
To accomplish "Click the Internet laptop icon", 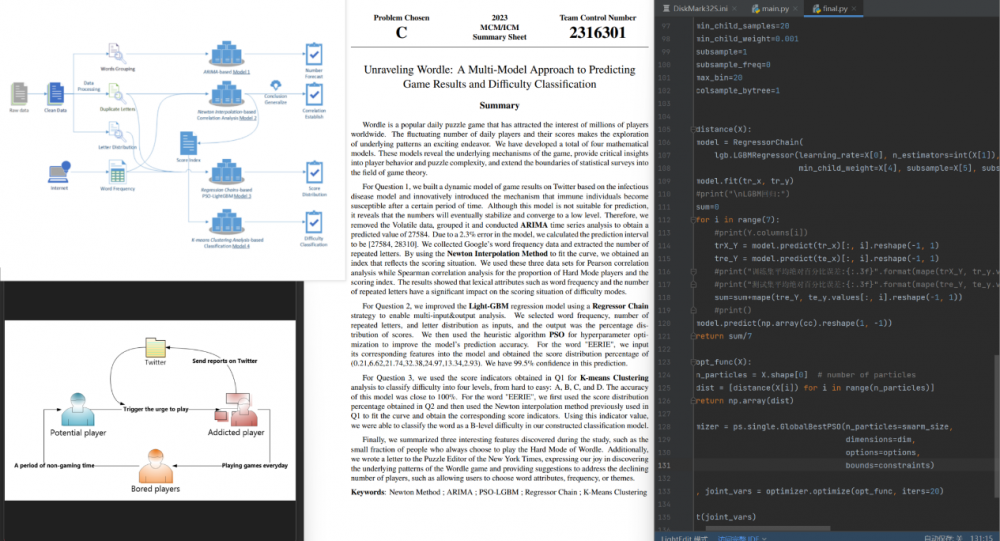I will pos(59,172).
